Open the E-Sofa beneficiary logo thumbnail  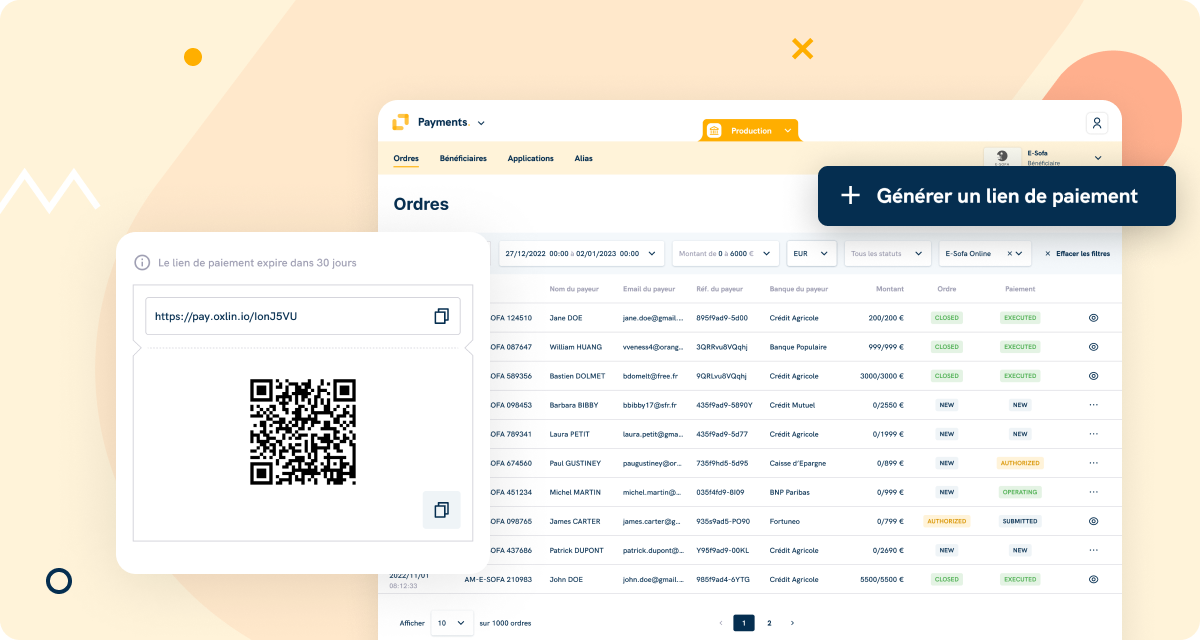pos(1002,157)
